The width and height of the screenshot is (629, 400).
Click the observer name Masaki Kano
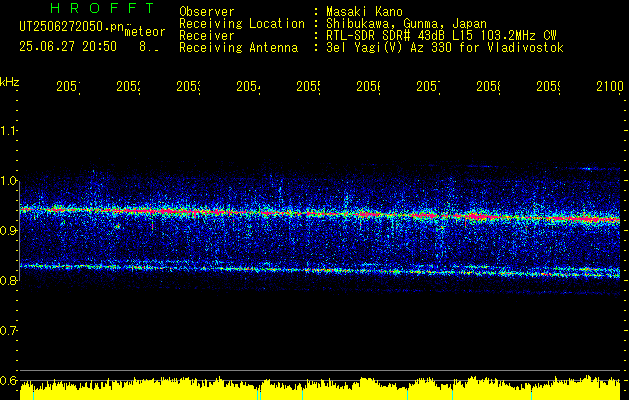tap(364, 12)
